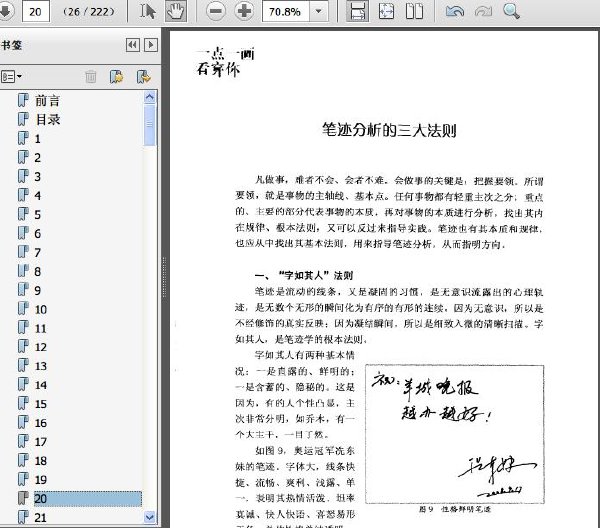Jump to bookmark 19
The height and width of the screenshot is (528, 600).
41,479
